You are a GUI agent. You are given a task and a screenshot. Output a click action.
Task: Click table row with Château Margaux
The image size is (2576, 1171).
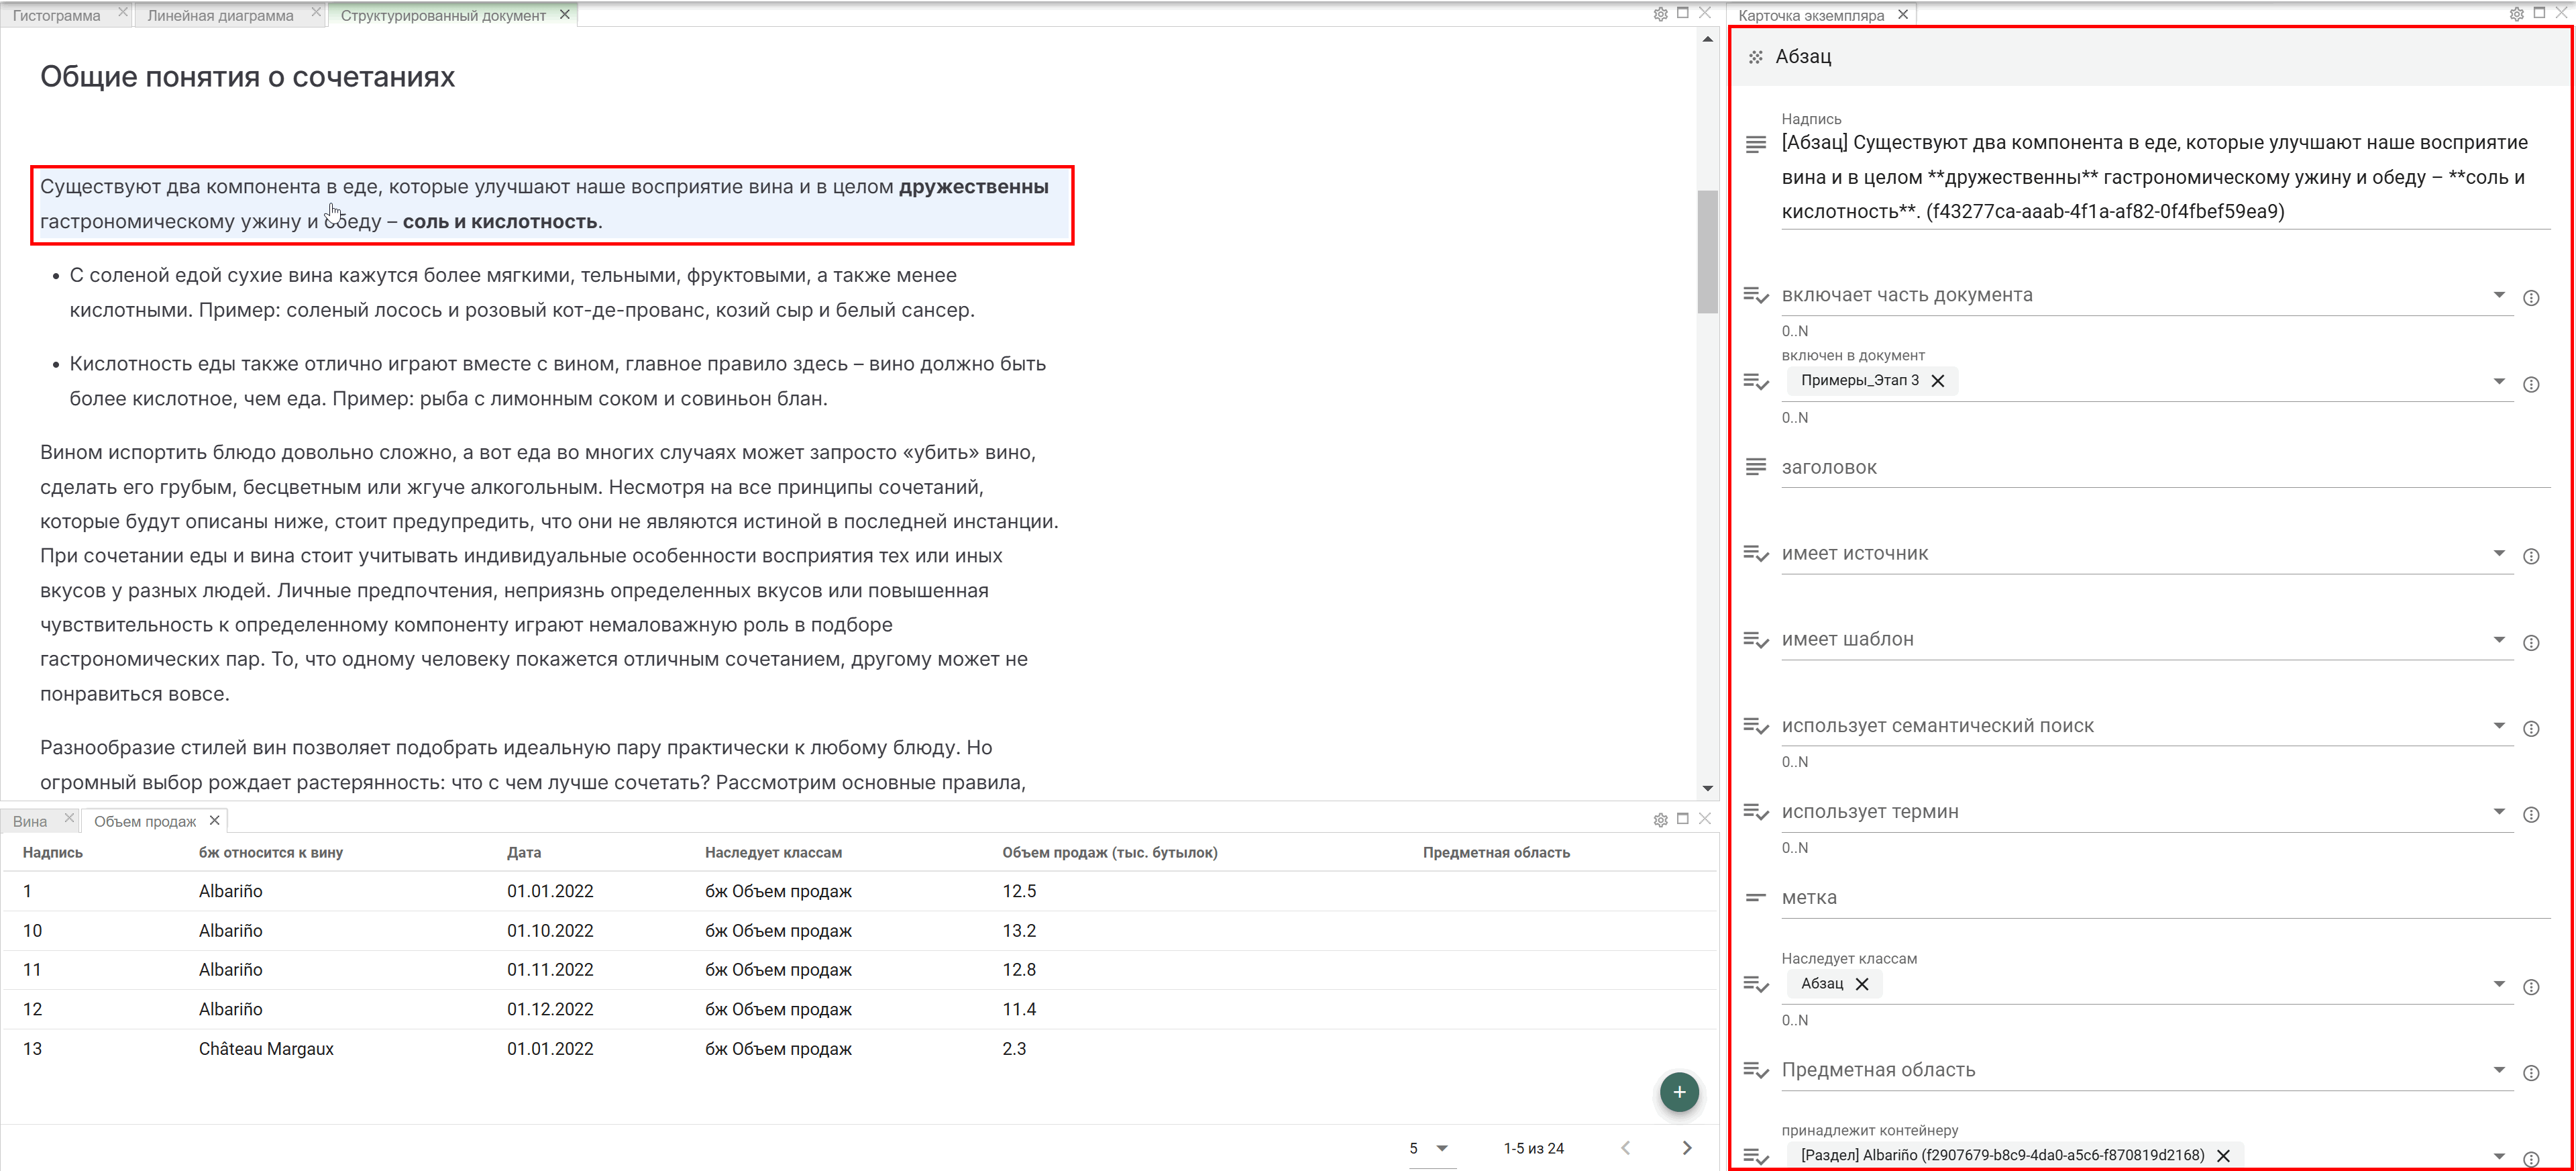pyautogui.click(x=860, y=1049)
